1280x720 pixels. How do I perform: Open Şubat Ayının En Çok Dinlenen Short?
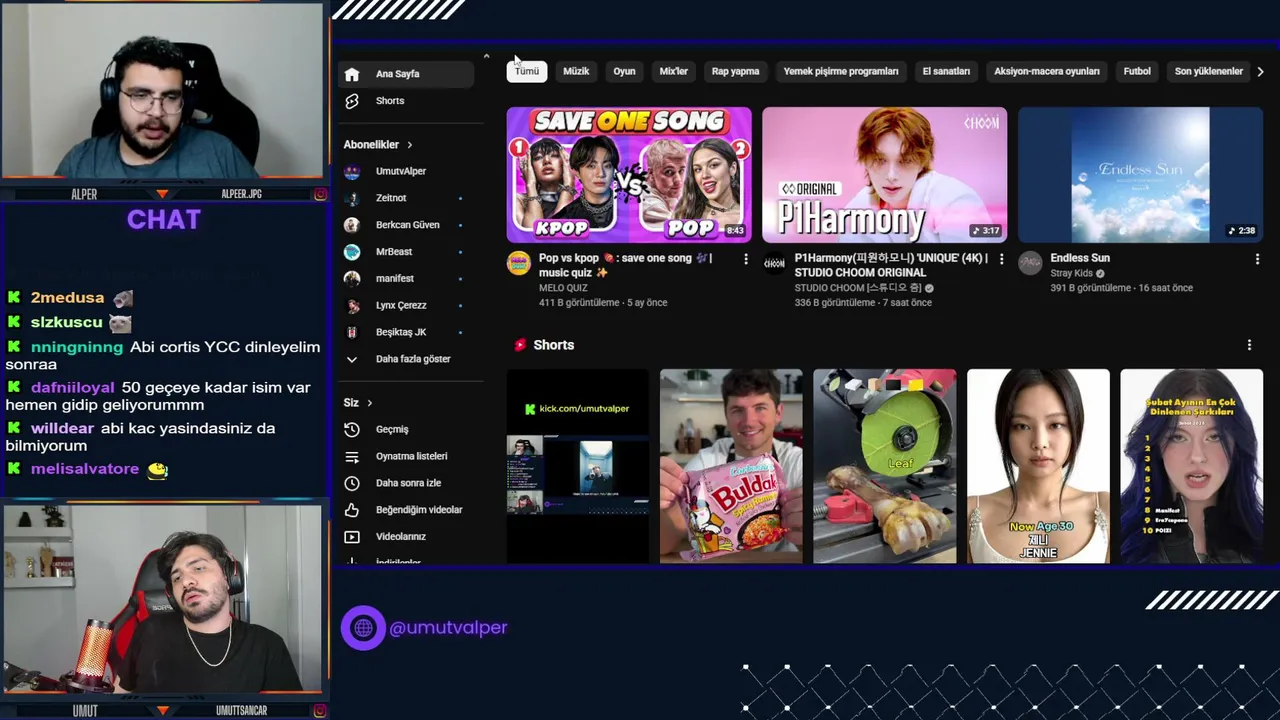[x=1191, y=466]
